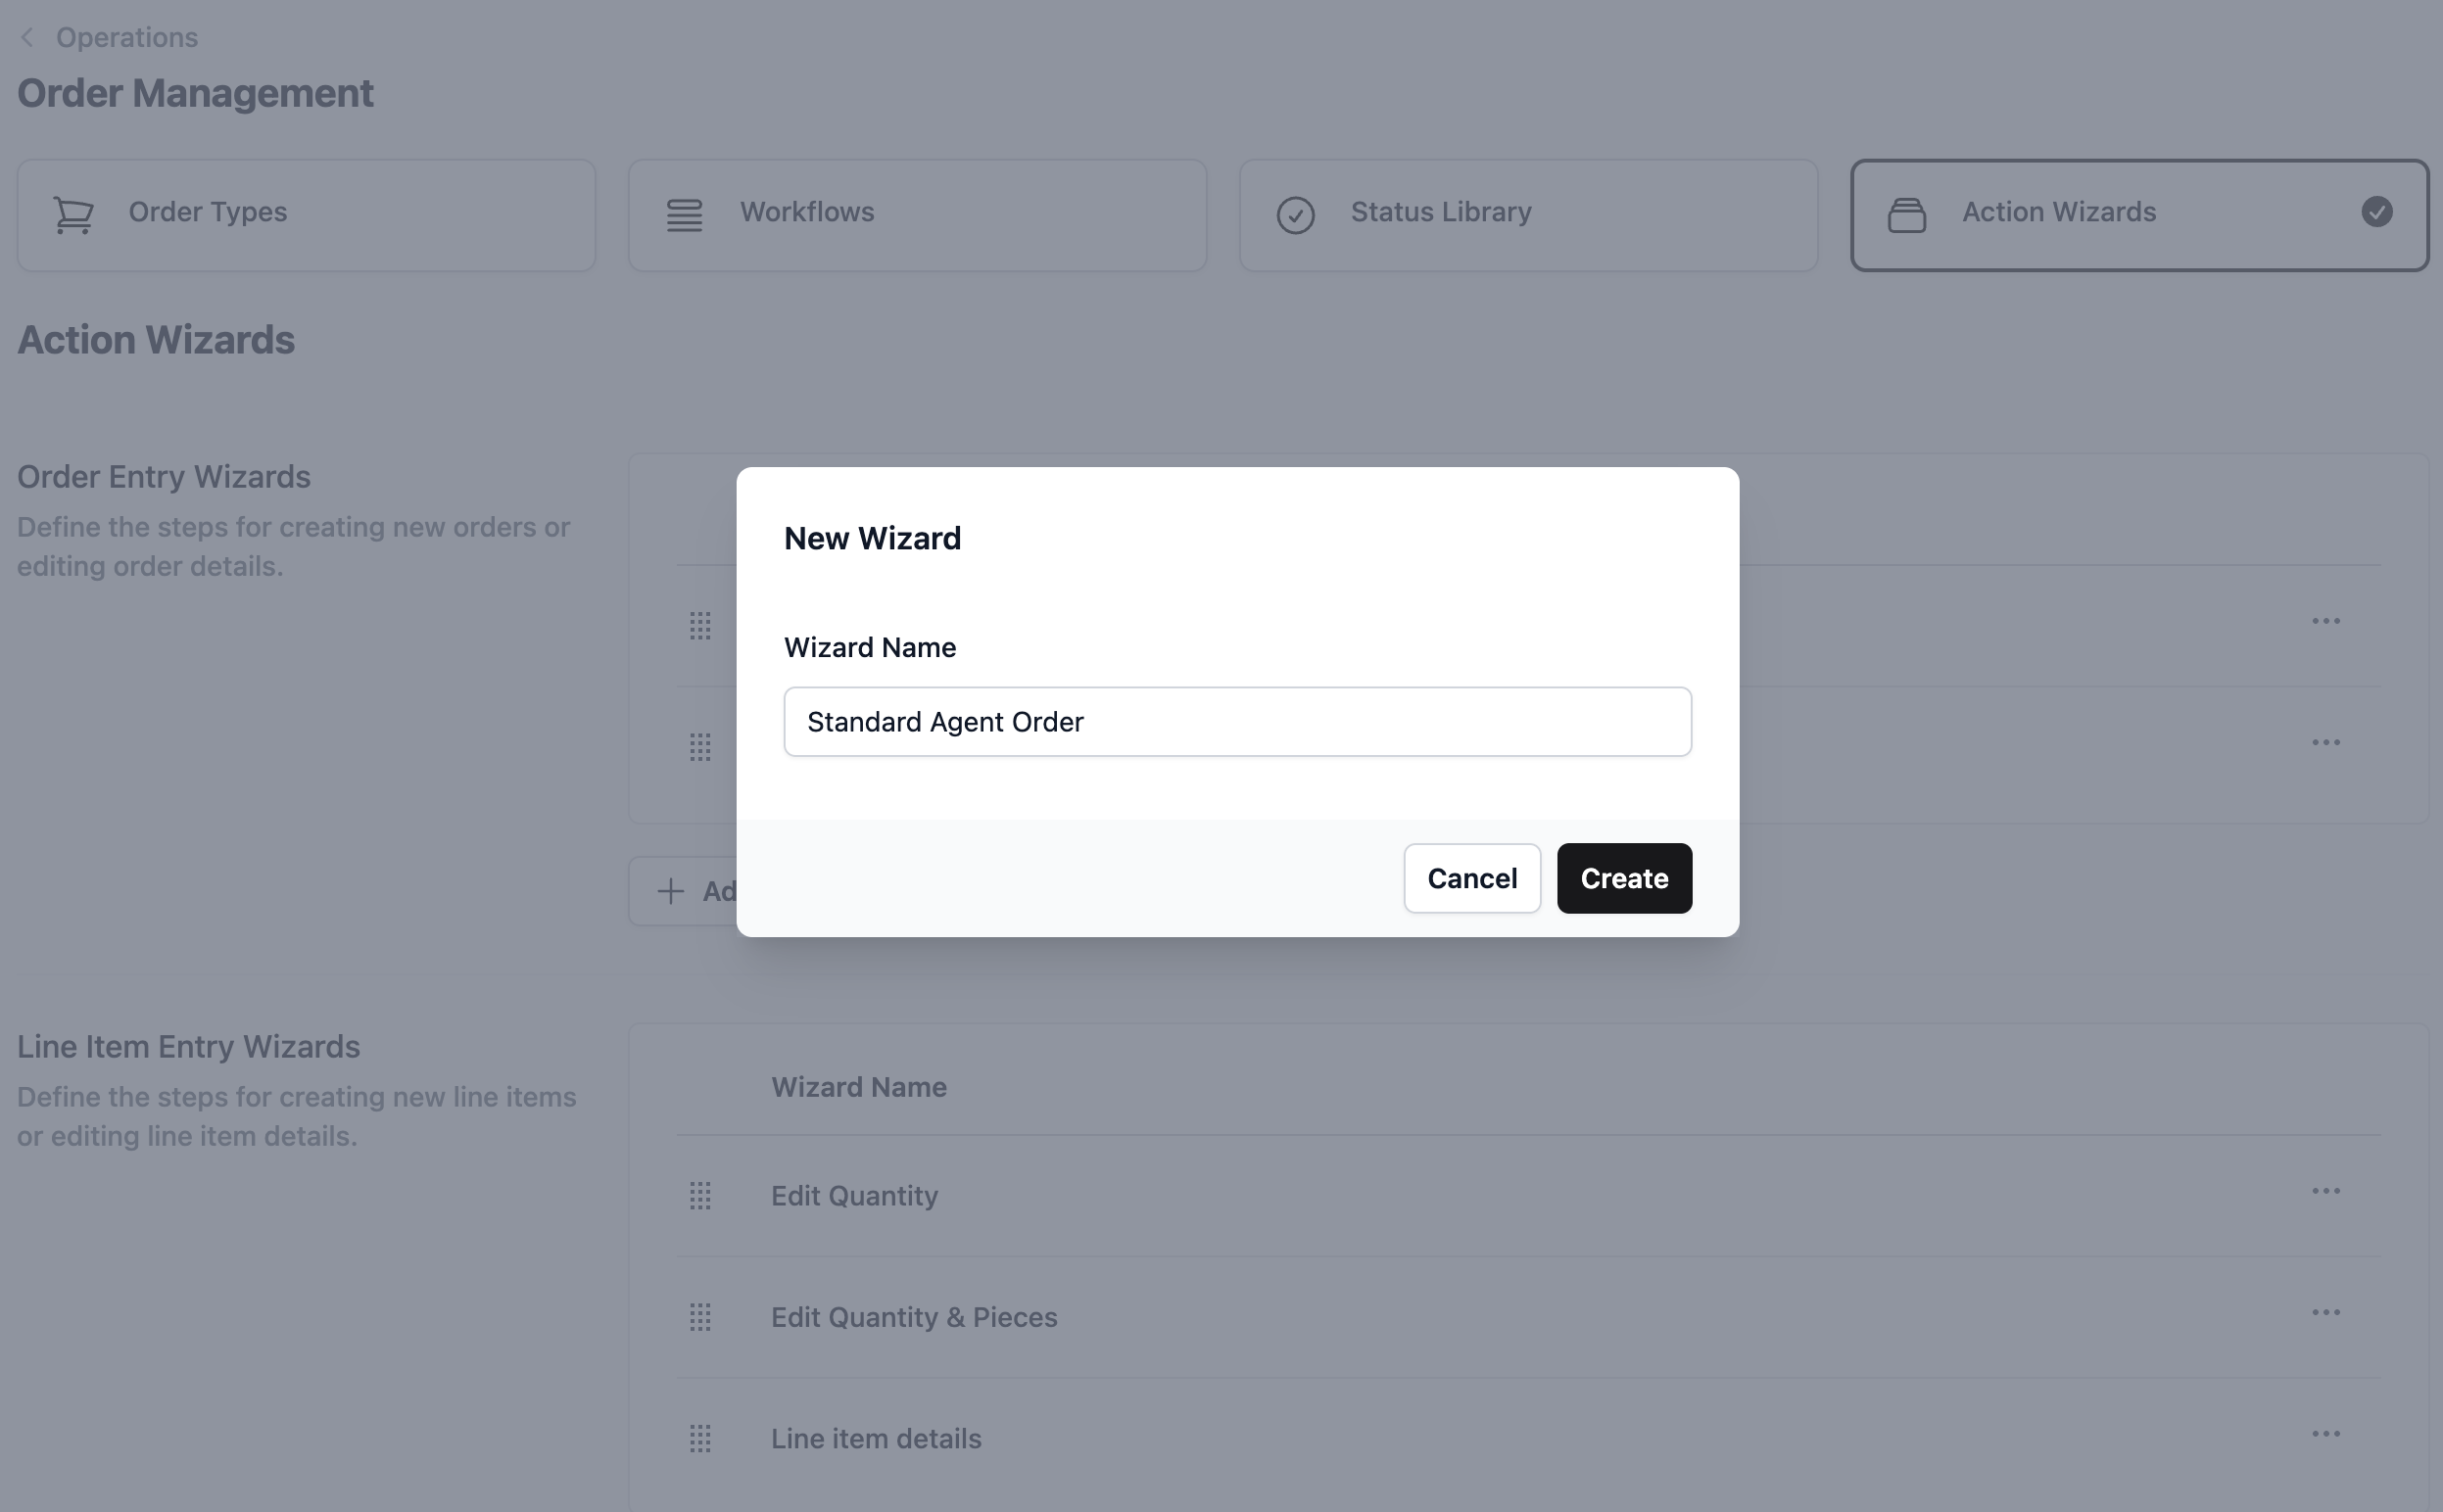Click the Create button in dialog
2443x1512 pixels.
[1623, 878]
